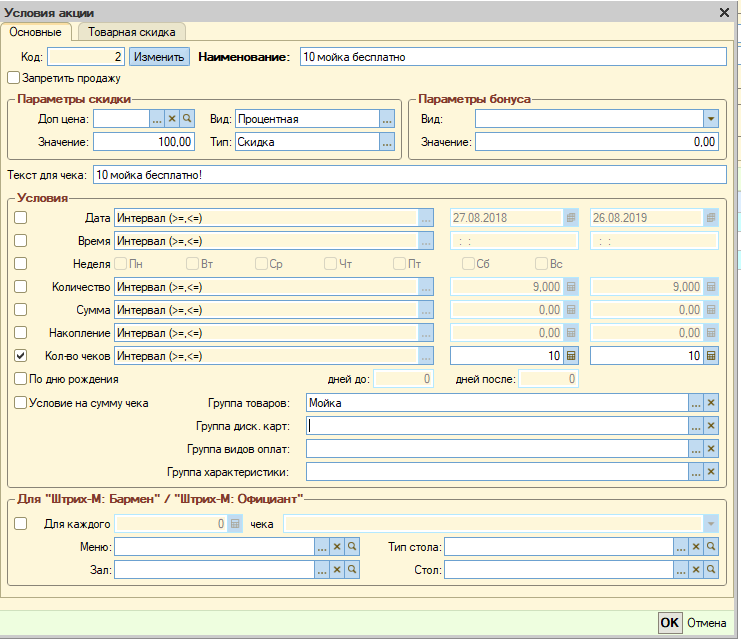Image resolution: width=741 pixels, height=642 pixels.
Task: Enable the Для каждого checkbox
Action: [x=20, y=523]
